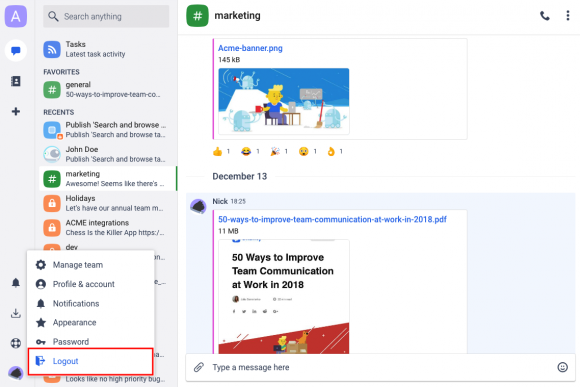This screenshot has width=580, height=387.
Task: Open the three-dot channel options menu
Action: point(568,16)
